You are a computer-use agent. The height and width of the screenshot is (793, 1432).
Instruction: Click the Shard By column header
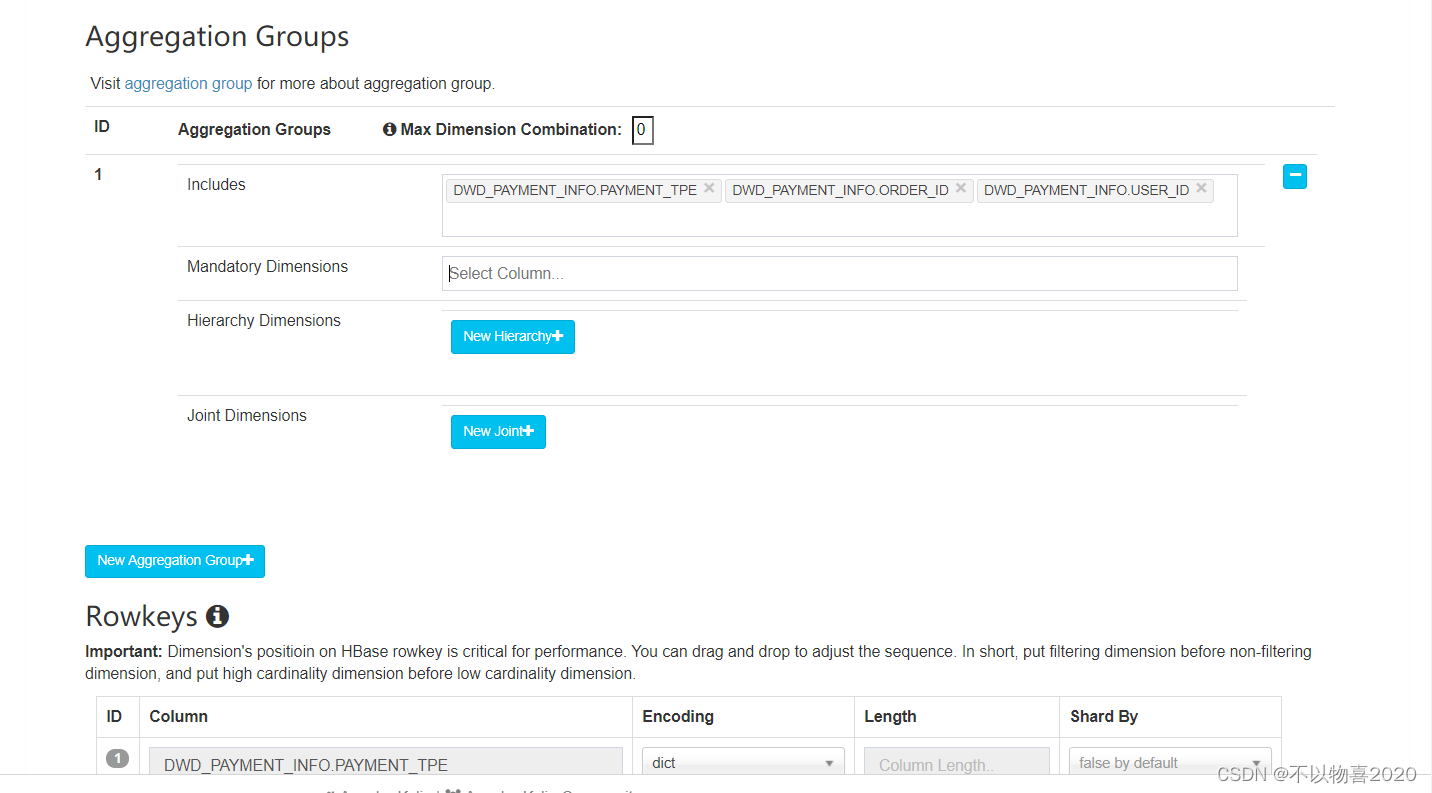1104,716
